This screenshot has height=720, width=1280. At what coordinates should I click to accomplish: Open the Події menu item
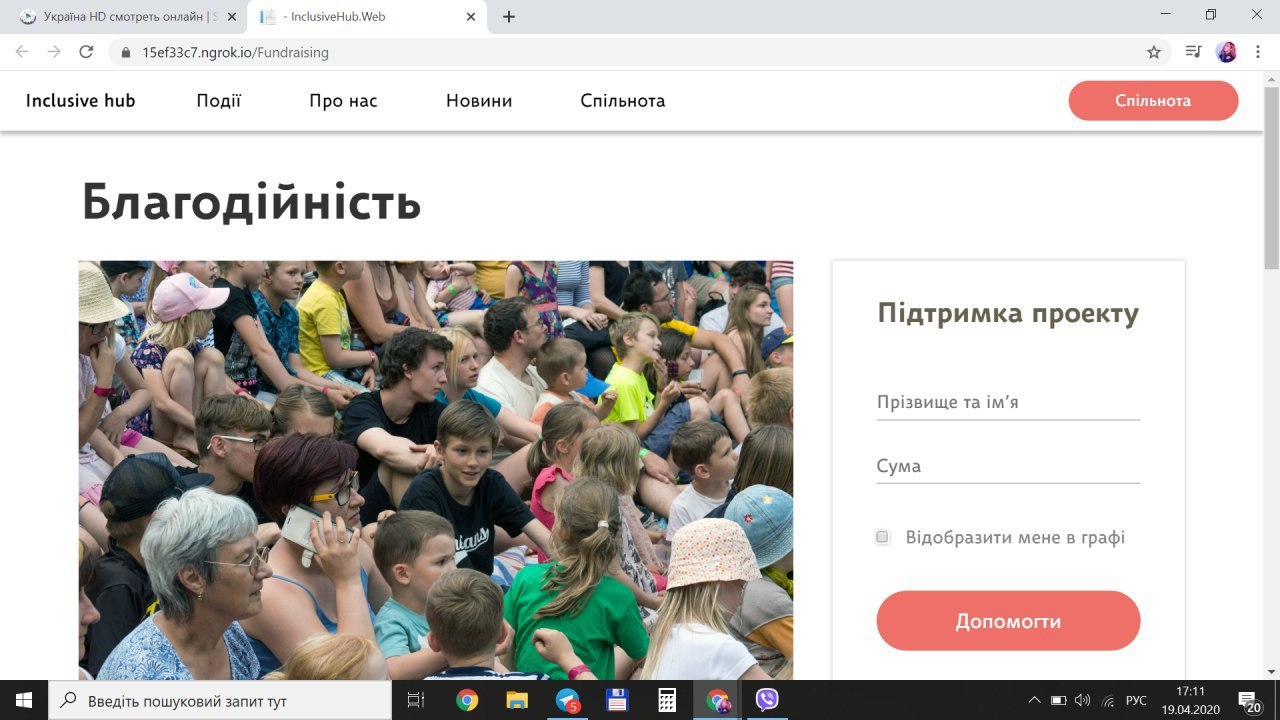tap(219, 101)
